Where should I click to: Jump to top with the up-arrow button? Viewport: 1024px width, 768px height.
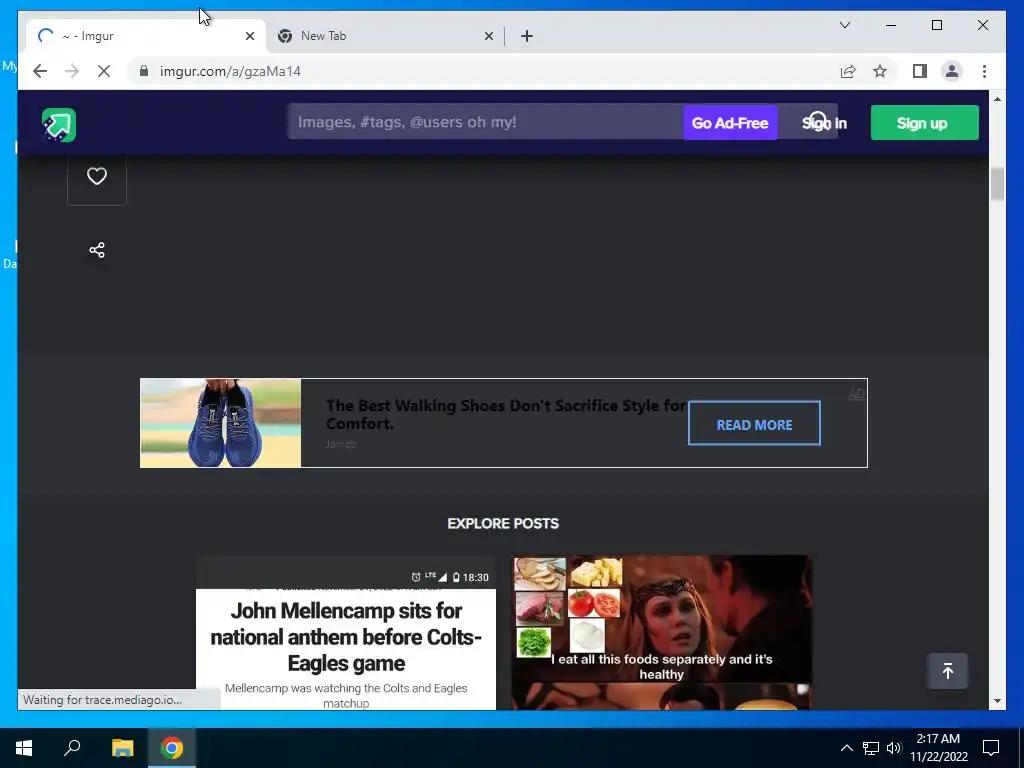(948, 671)
